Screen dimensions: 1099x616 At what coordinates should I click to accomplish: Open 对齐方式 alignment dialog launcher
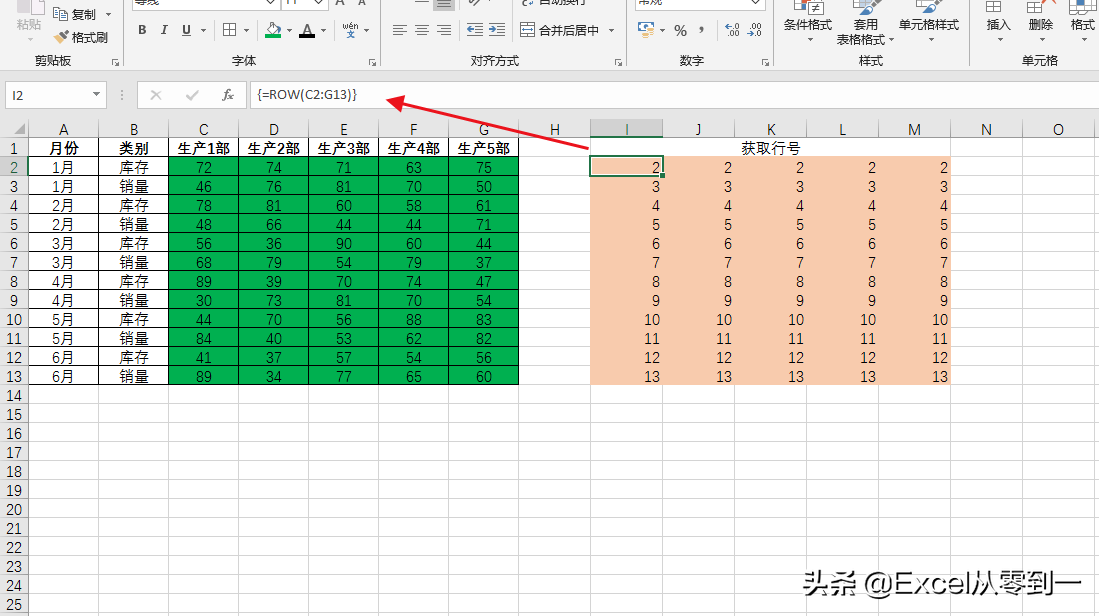(x=618, y=62)
